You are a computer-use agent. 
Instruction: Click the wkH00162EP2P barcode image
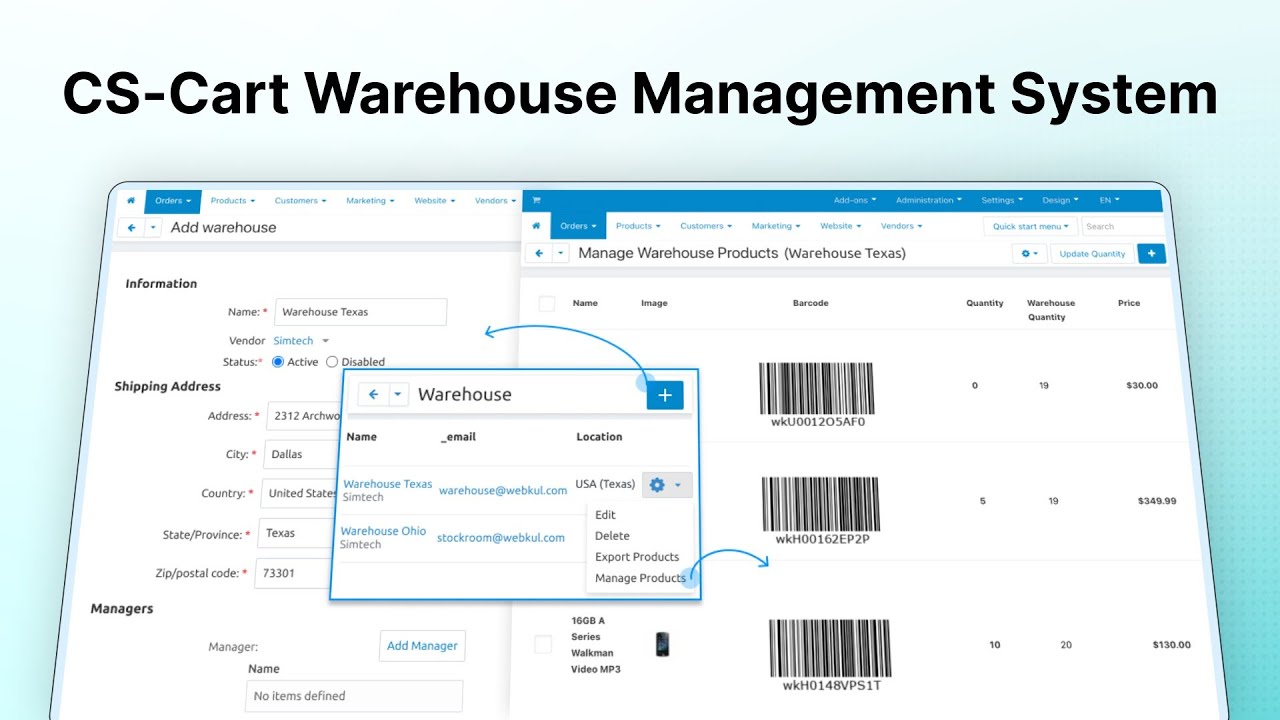tap(822, 511)
